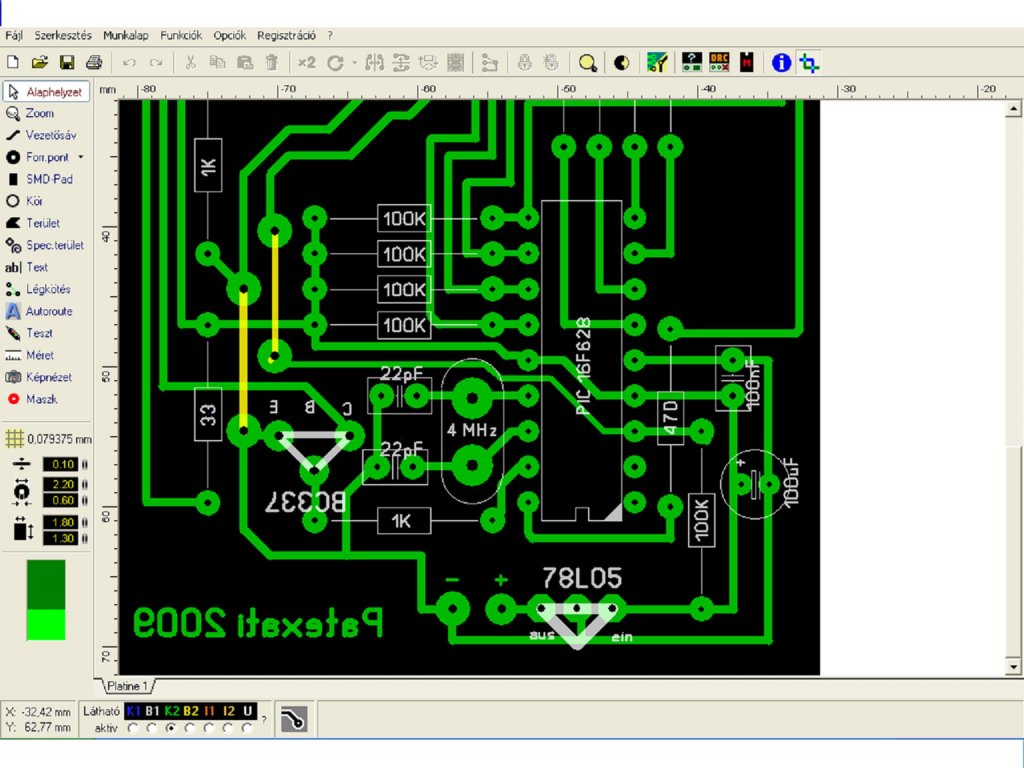Expand the rotate tool dropdown arrow
This screenshot has width=1024, height=768.
pos(355,63)
